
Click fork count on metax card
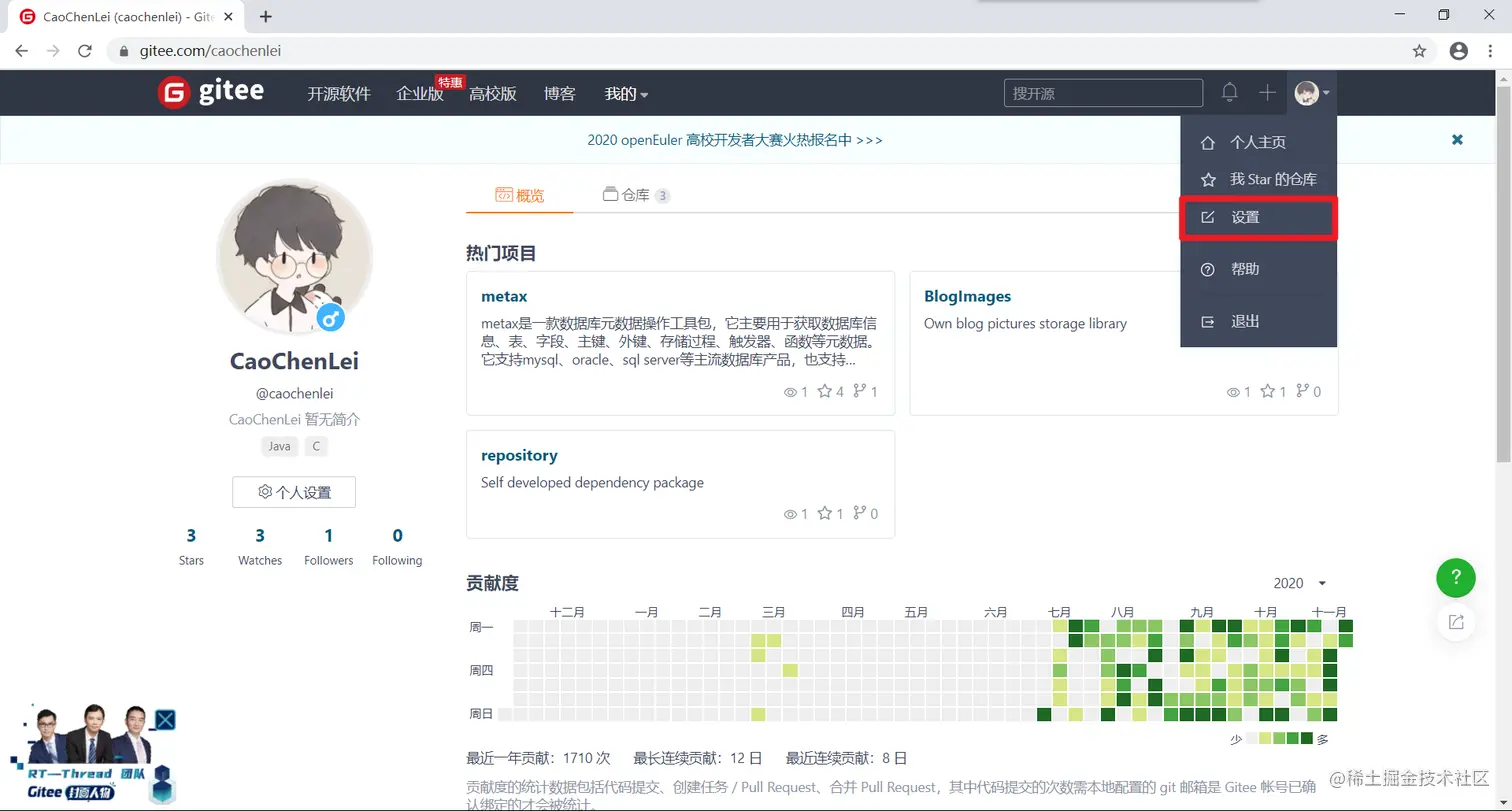coord(865,392)
